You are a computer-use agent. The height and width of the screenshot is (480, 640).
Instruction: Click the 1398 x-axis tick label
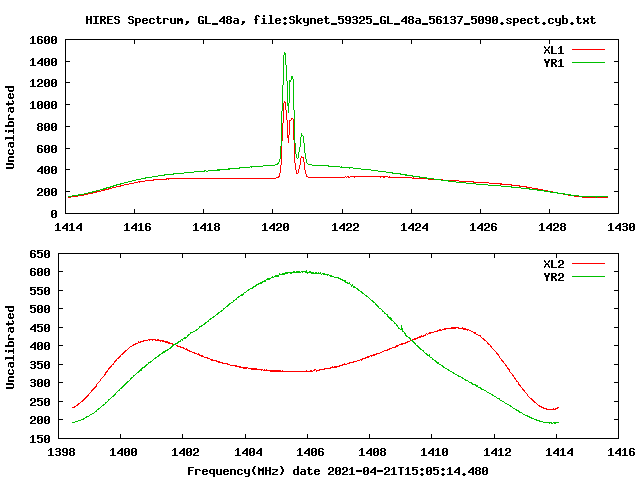click(x=61, y=452)
